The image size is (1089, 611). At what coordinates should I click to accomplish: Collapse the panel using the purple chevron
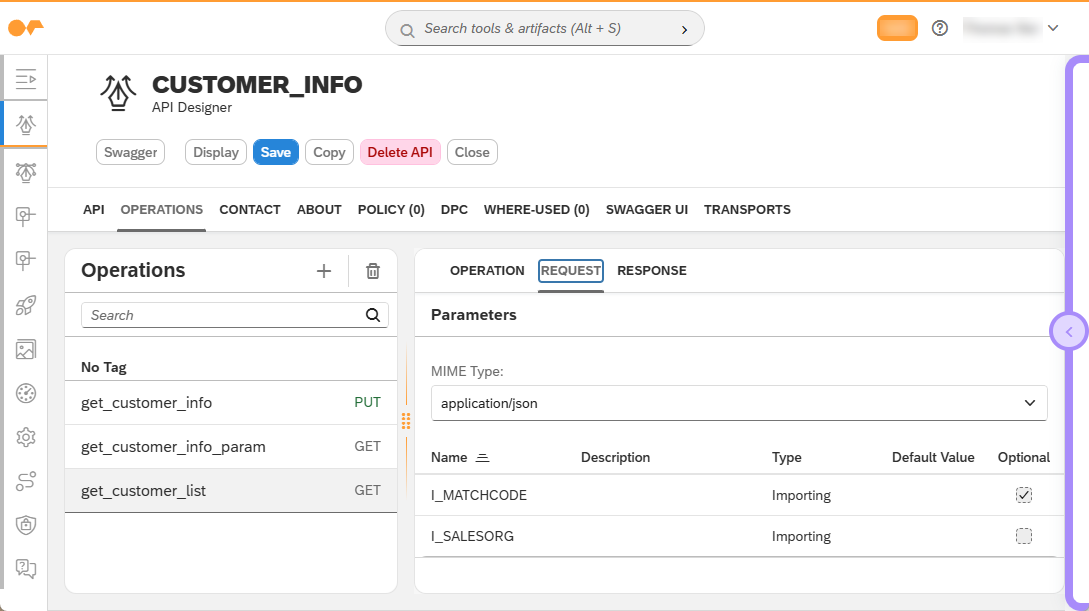pyautogui.click(x=1068, y=331)
